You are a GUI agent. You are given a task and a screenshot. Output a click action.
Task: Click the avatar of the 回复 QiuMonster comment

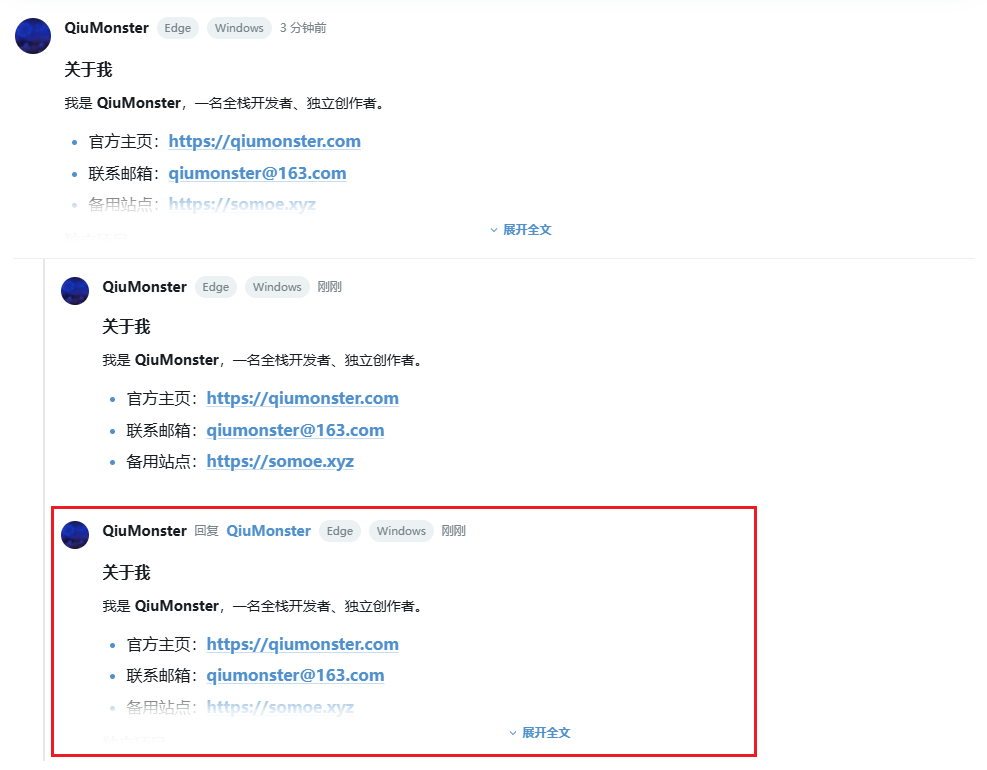tap(75, 535)
